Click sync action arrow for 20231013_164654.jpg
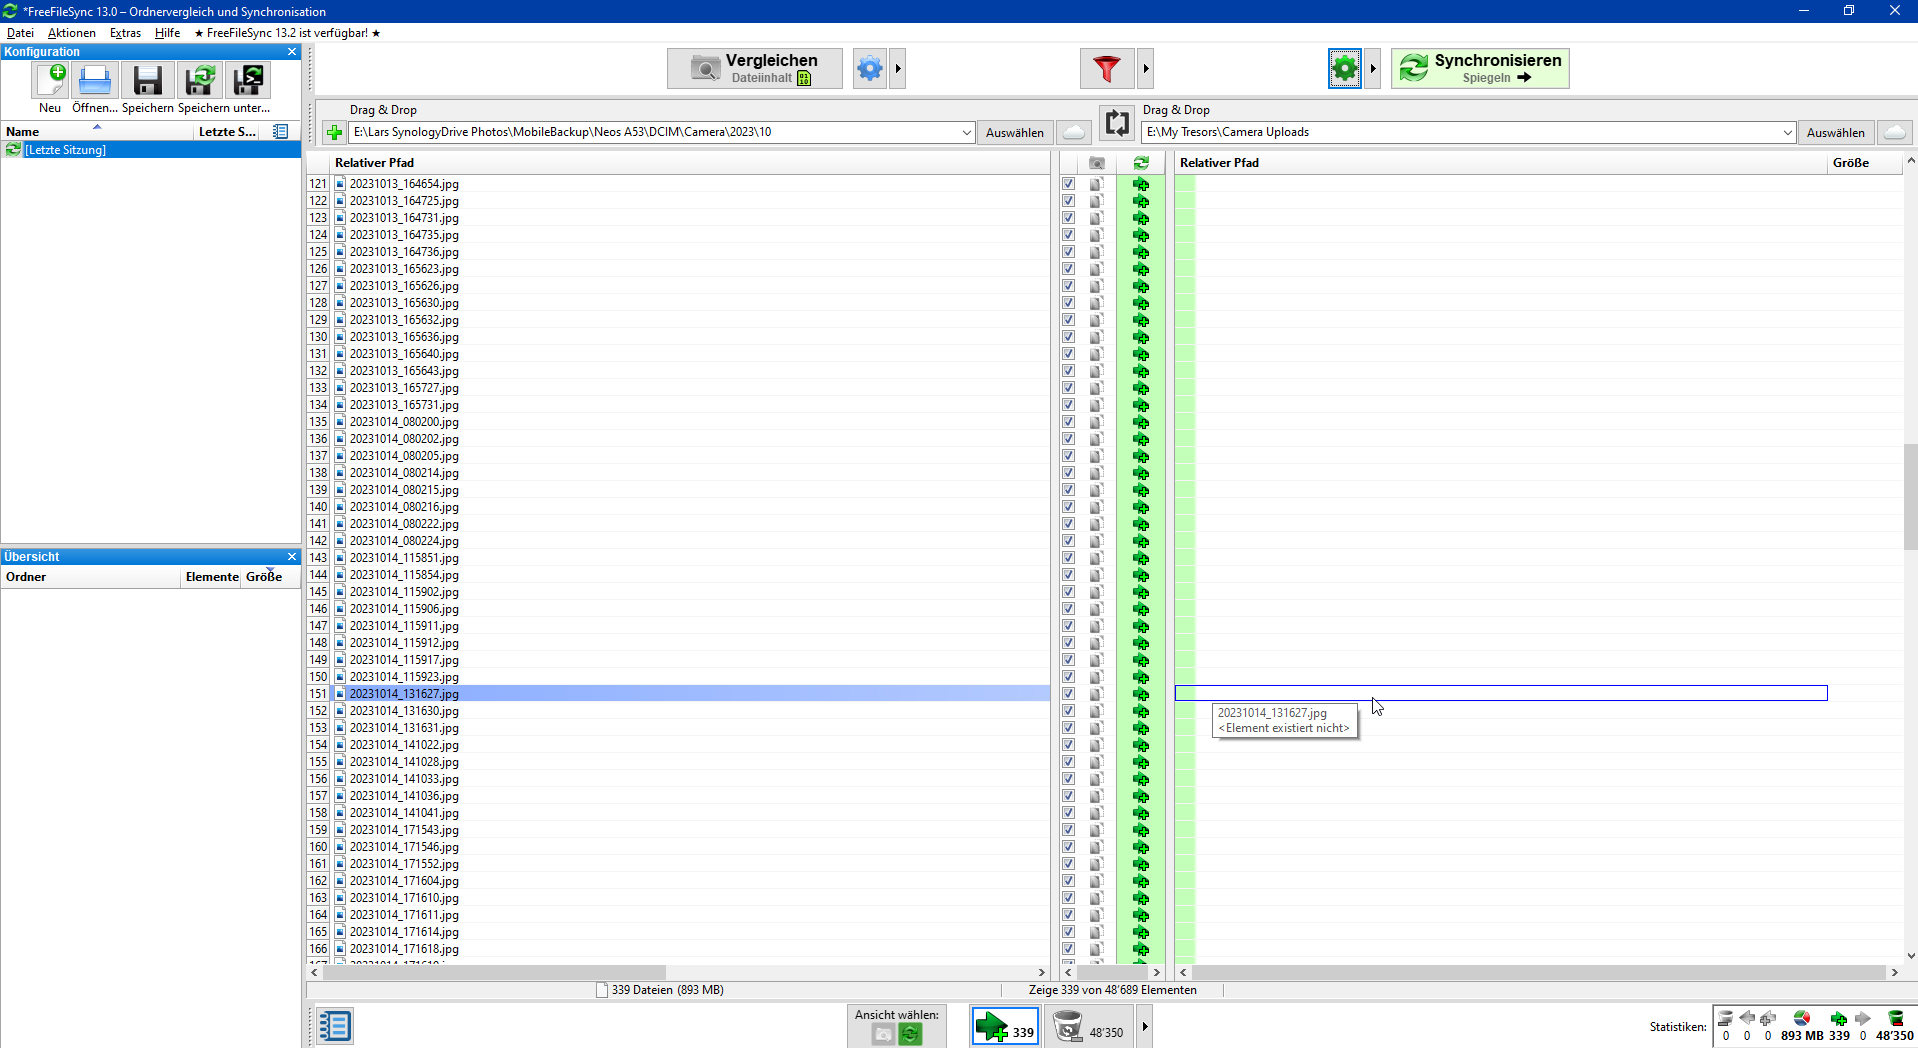 click(1141, 184)
